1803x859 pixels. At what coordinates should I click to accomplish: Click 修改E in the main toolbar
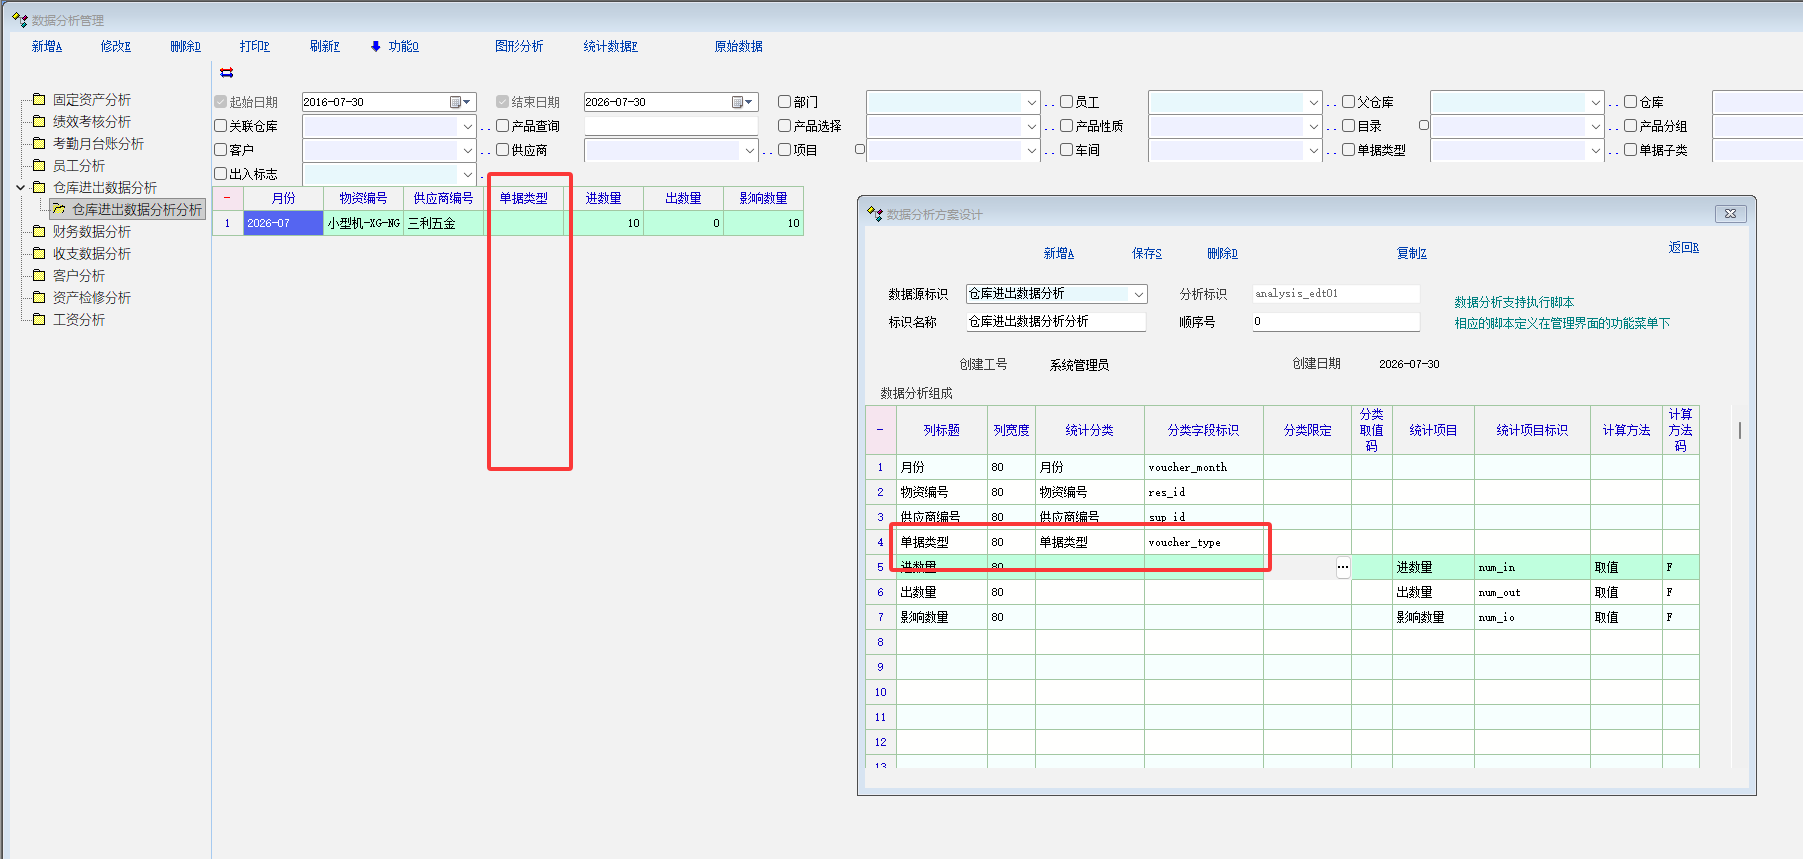pyautogui.click(x=116, y=46)
